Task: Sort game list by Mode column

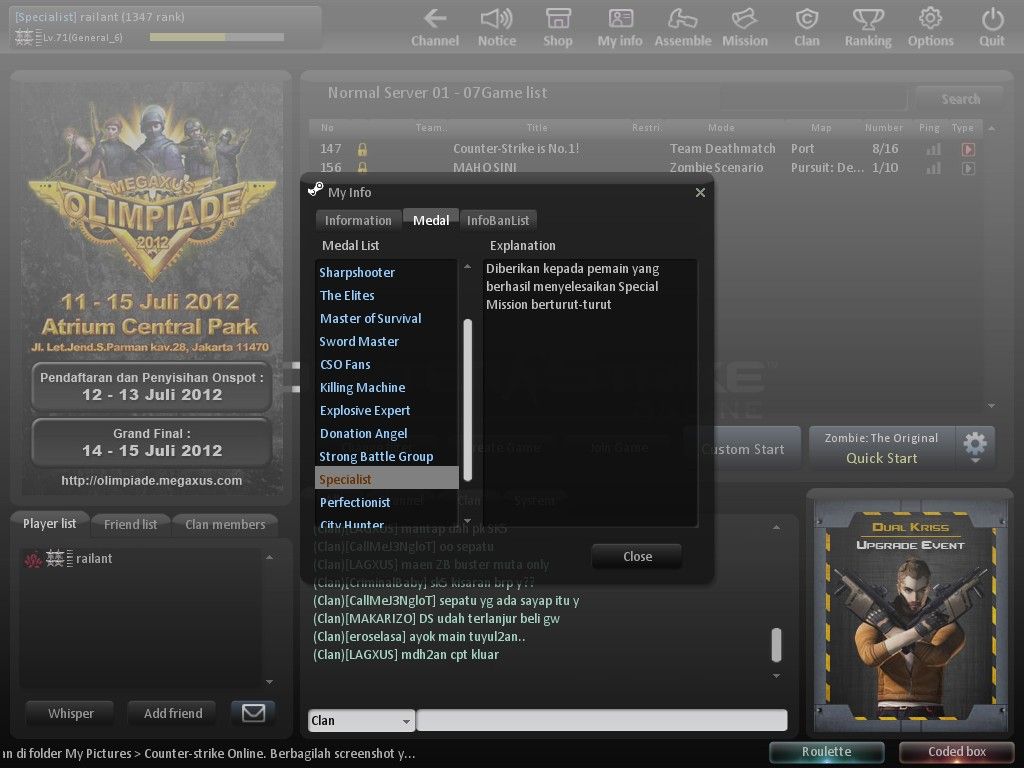Action: coord(721,128)
